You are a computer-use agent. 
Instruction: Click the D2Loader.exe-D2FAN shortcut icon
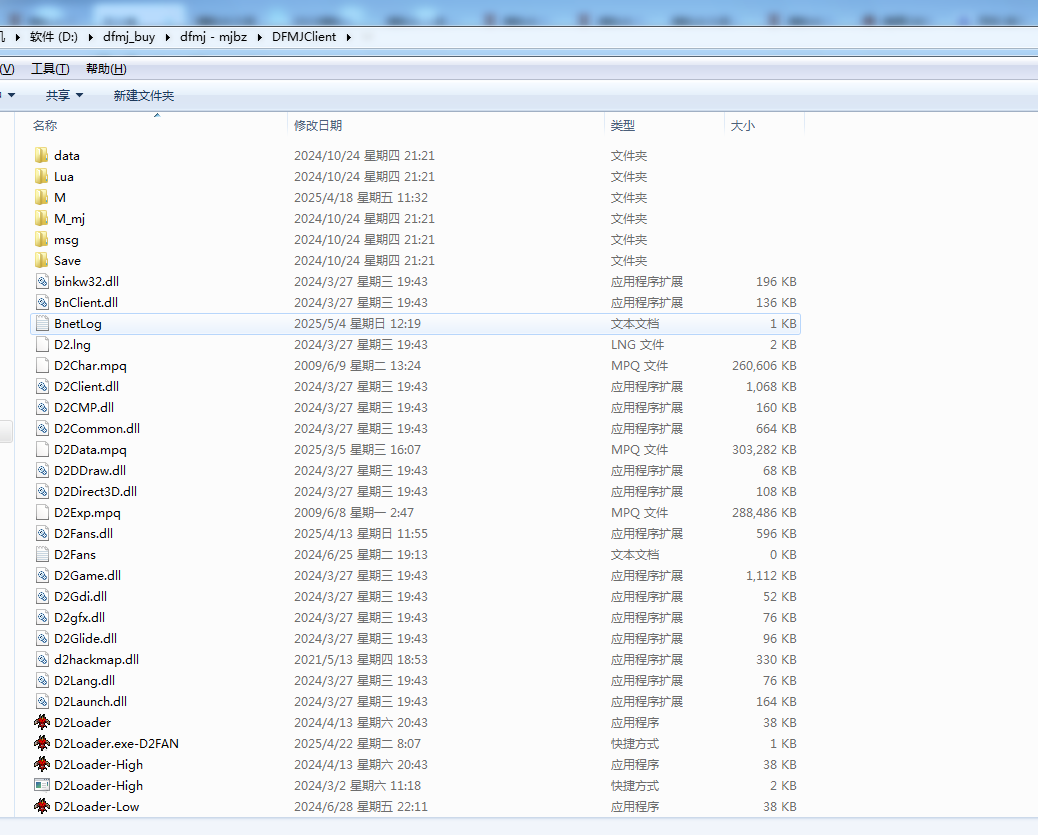pyautogui.click(x=42, y=744)
